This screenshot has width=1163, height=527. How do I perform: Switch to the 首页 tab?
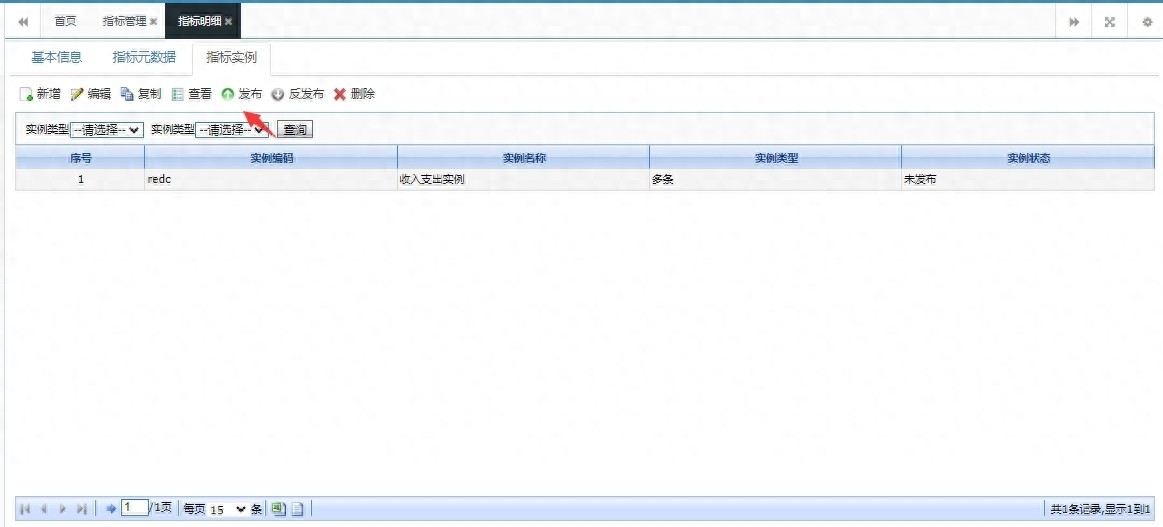(65, 21)
